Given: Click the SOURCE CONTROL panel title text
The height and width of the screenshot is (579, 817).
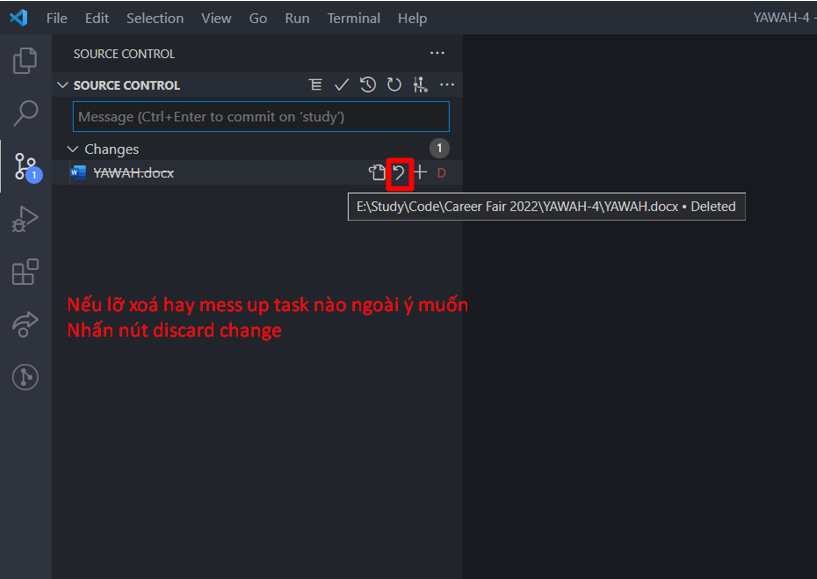Looking at the screenshot, I should pos(124,54).
